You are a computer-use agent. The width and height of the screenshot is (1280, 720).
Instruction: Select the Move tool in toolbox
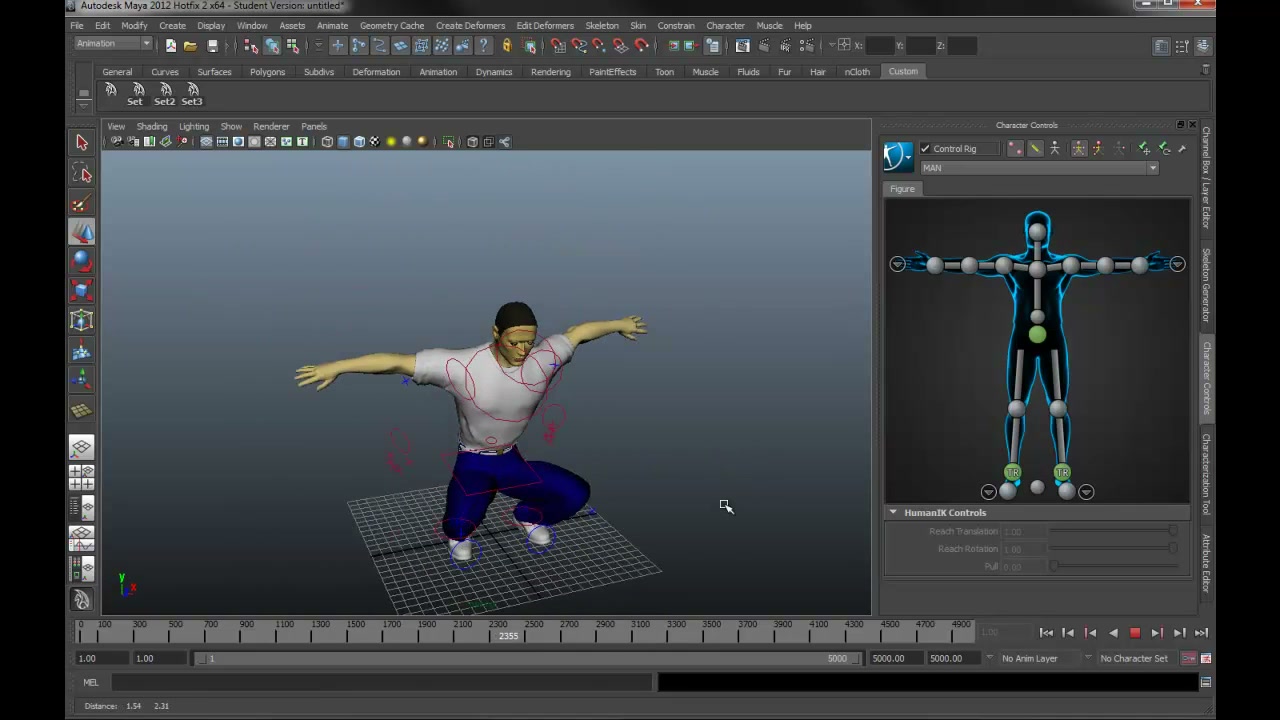coord(82,232)
